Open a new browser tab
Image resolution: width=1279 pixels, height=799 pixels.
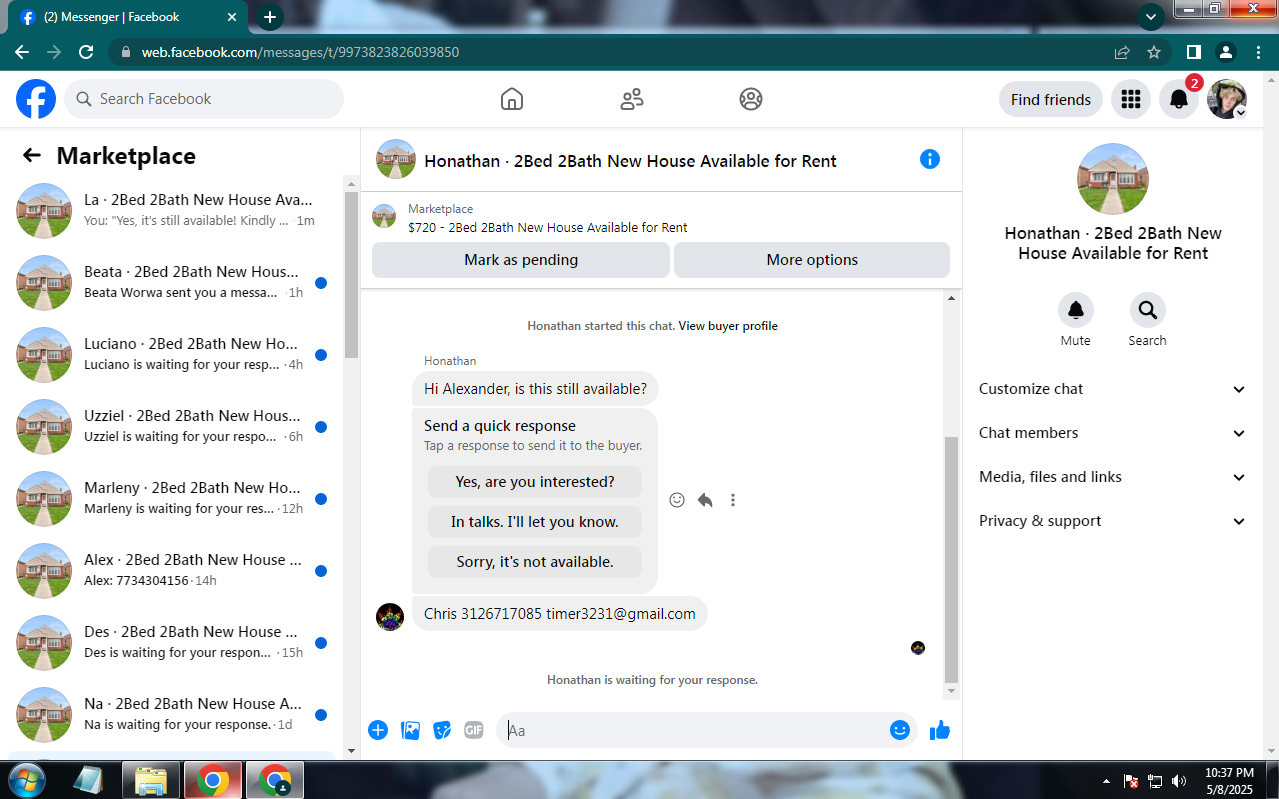click(x=270, y=17)
